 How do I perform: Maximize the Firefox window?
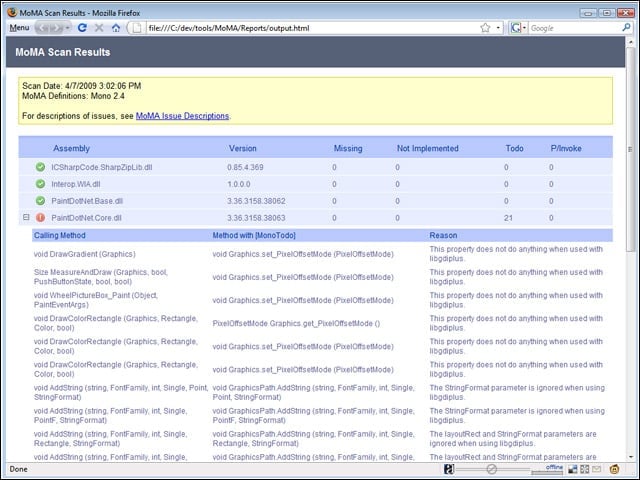point(607,13)
